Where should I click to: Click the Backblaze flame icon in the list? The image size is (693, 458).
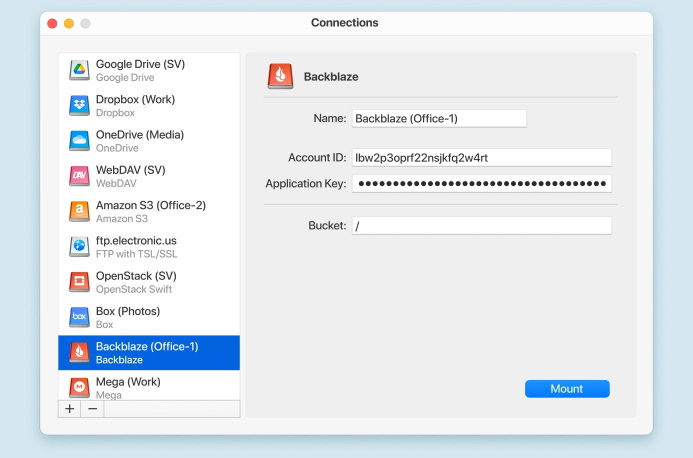pyautogui.click(x=79, y=352)
